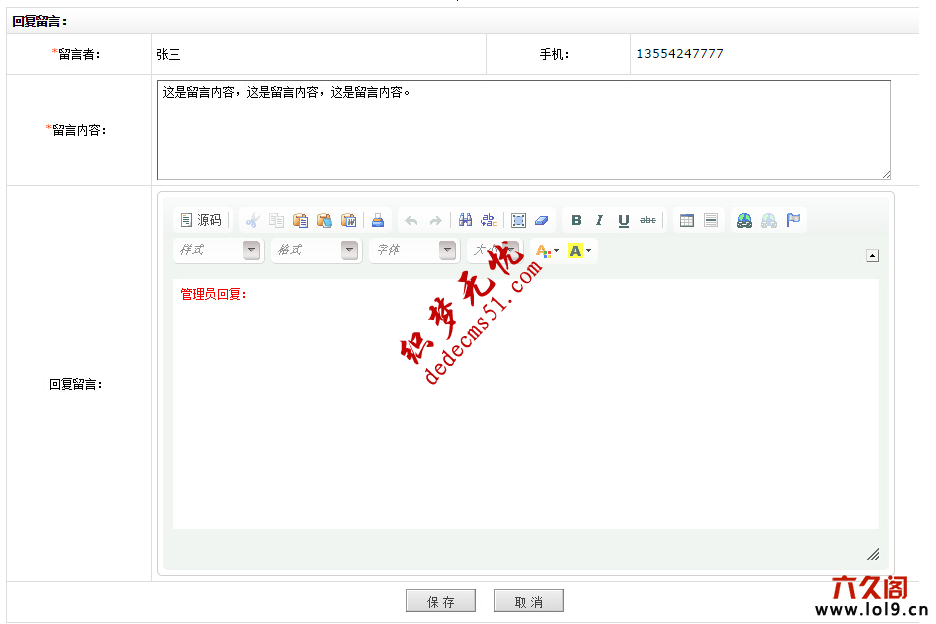
Task: Open the Find dialog via the binoculars icon
Action: 466,220
